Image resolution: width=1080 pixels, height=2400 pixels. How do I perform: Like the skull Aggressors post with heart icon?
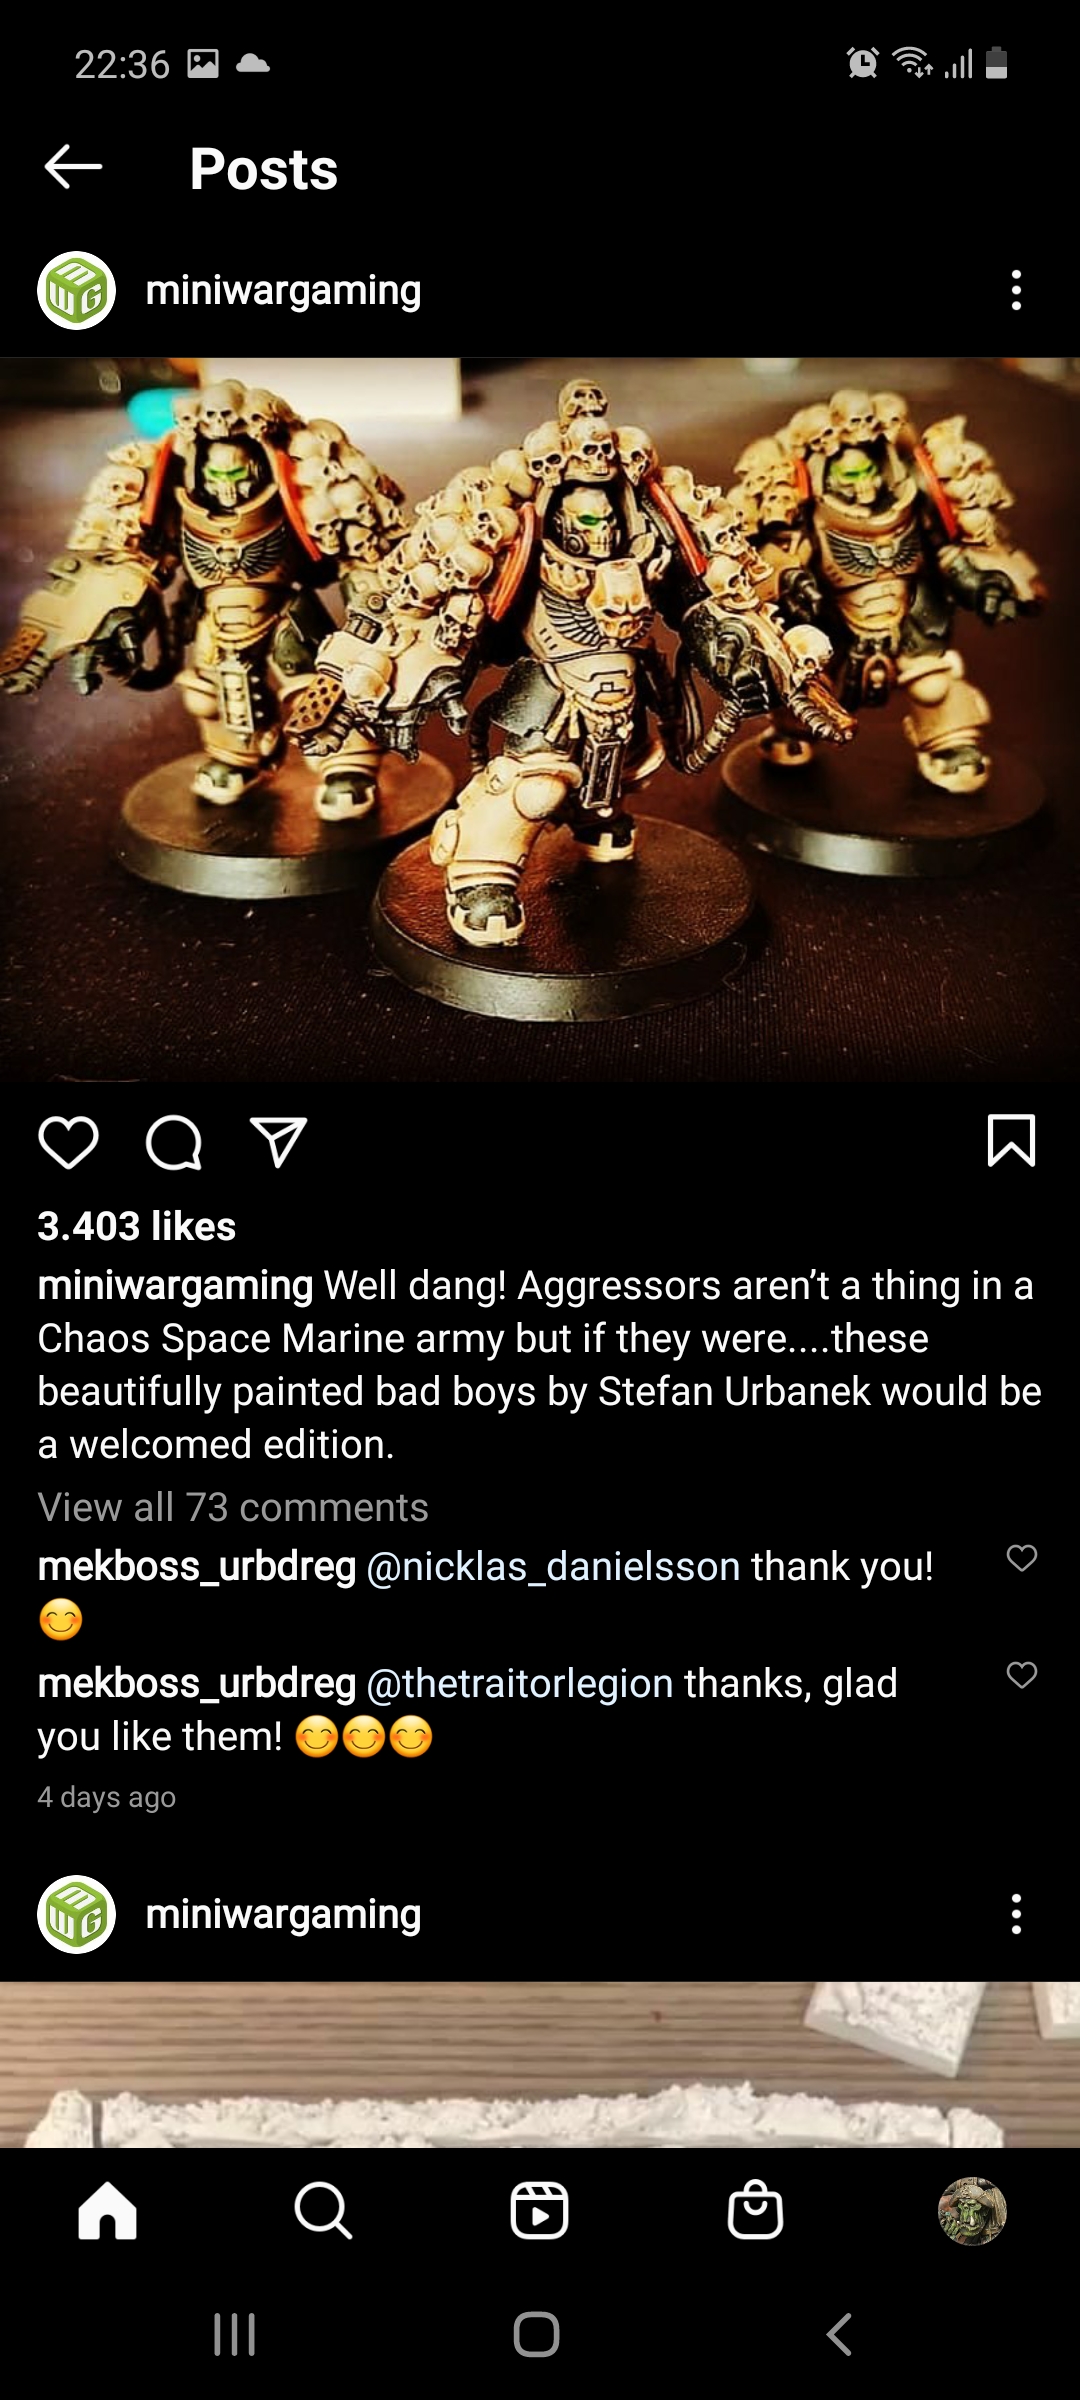(68, 1142)
